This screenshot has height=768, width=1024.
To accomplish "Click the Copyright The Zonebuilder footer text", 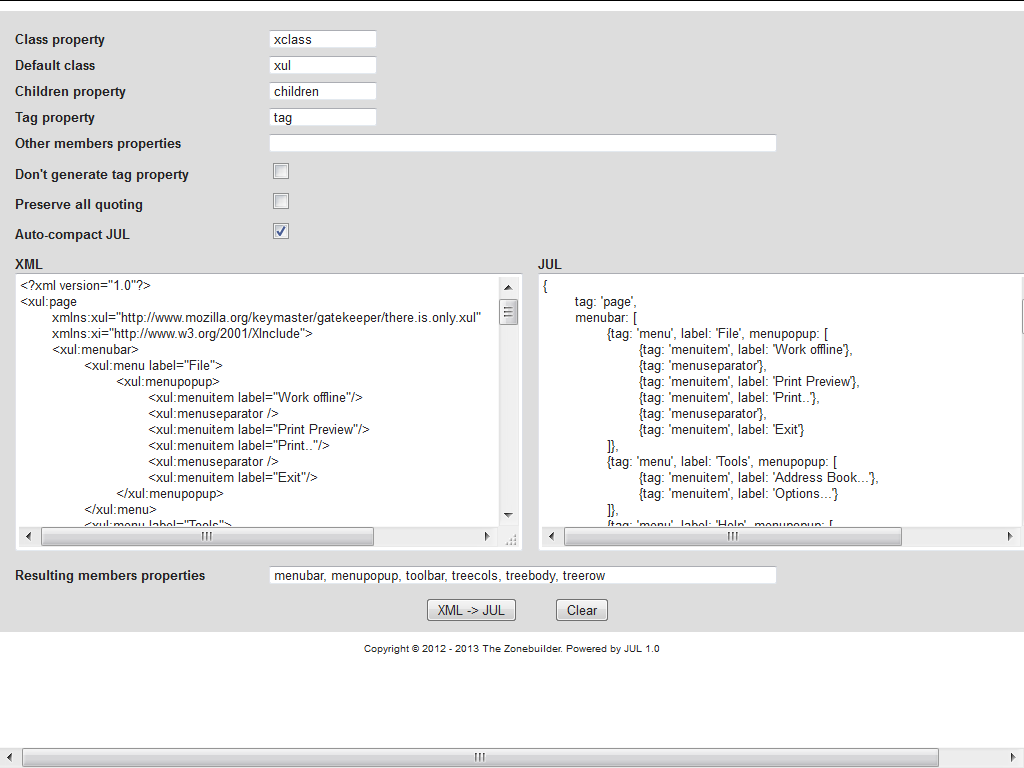I will click(x=512, y=648).
